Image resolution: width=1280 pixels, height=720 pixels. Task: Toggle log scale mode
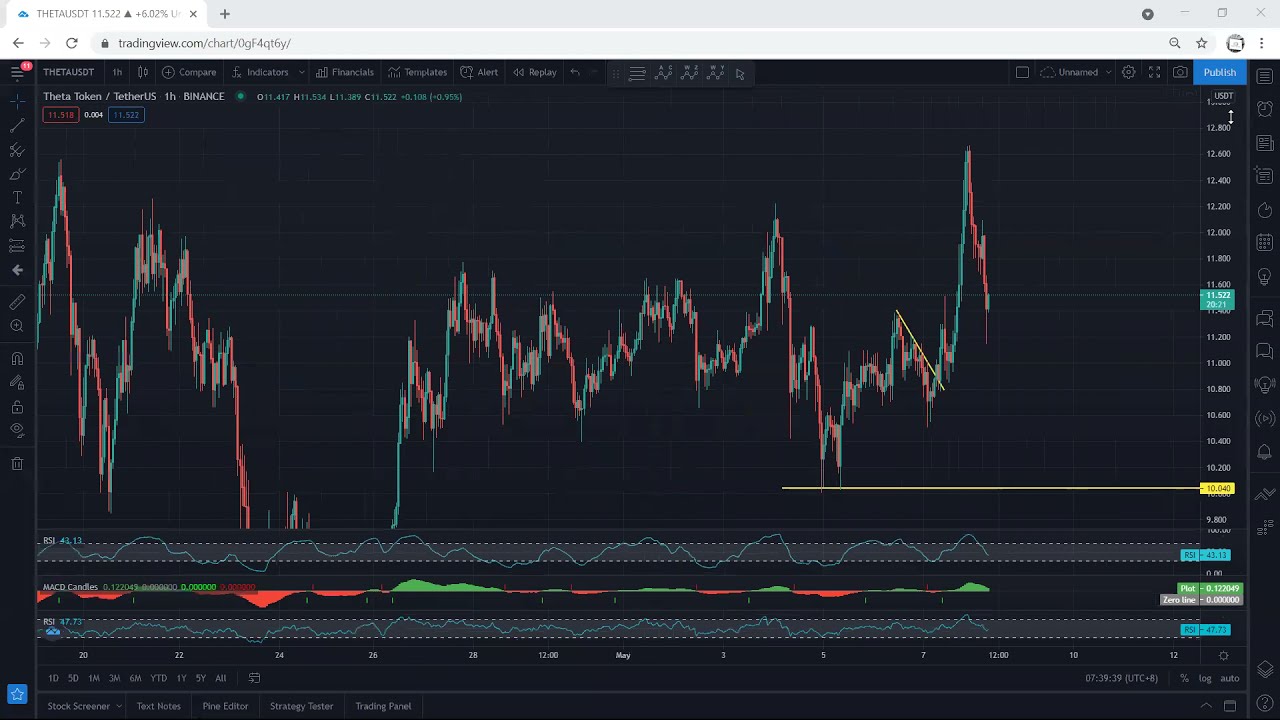click(x=1205, y=678)
